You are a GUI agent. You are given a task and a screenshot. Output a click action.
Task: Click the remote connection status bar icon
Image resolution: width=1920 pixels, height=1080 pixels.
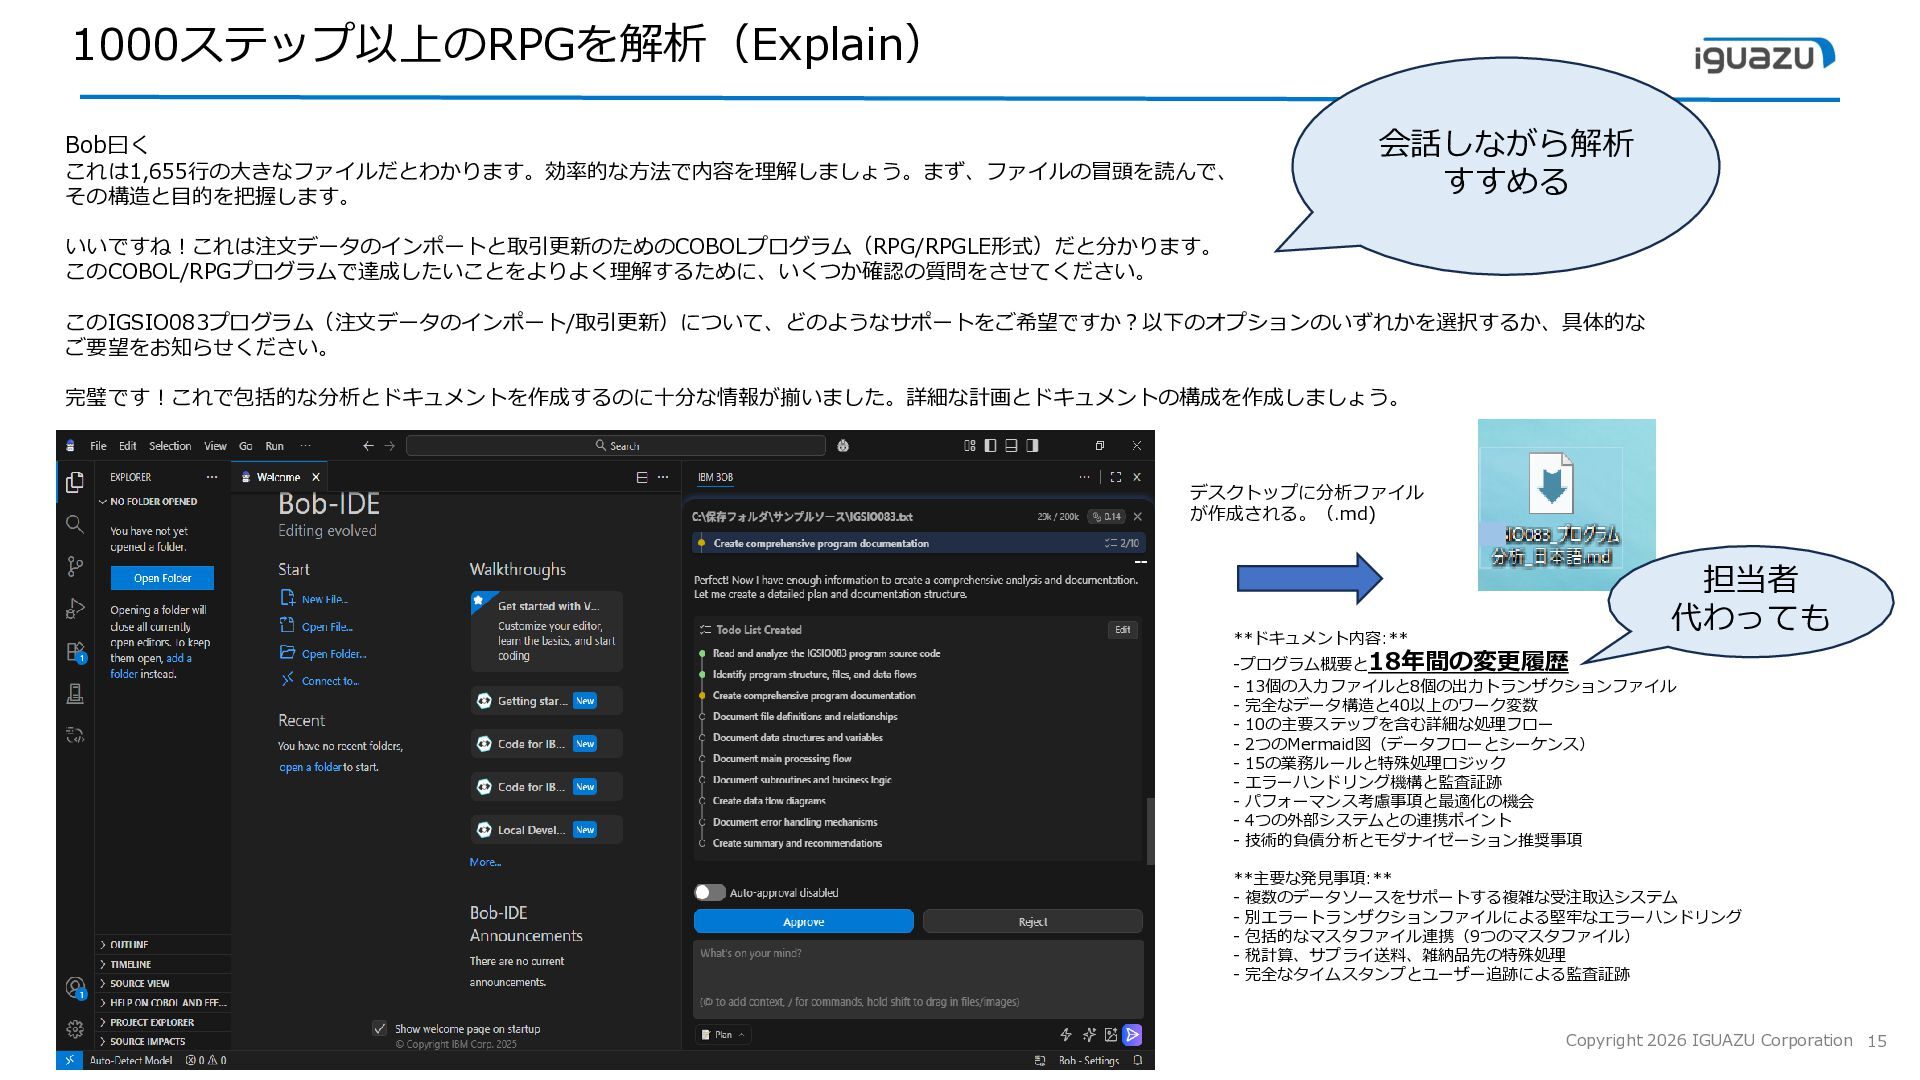pyautogui.click(x=69, y=1060)
